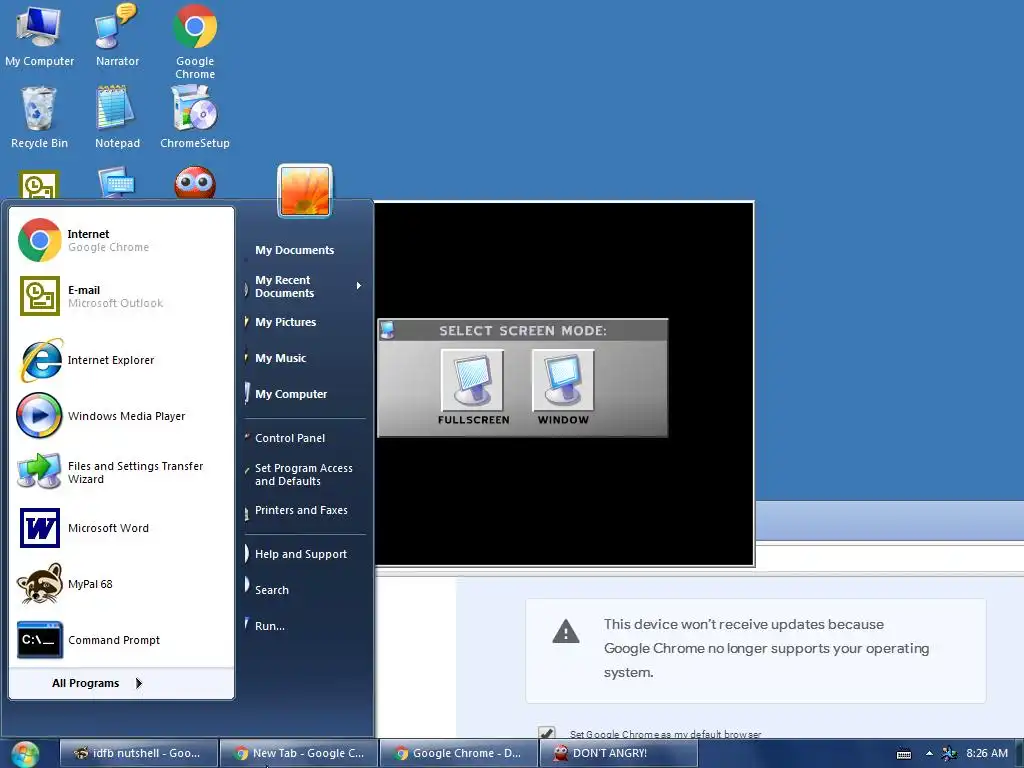Select Recycle Bin desktop icon

click(x=39, y=118)
